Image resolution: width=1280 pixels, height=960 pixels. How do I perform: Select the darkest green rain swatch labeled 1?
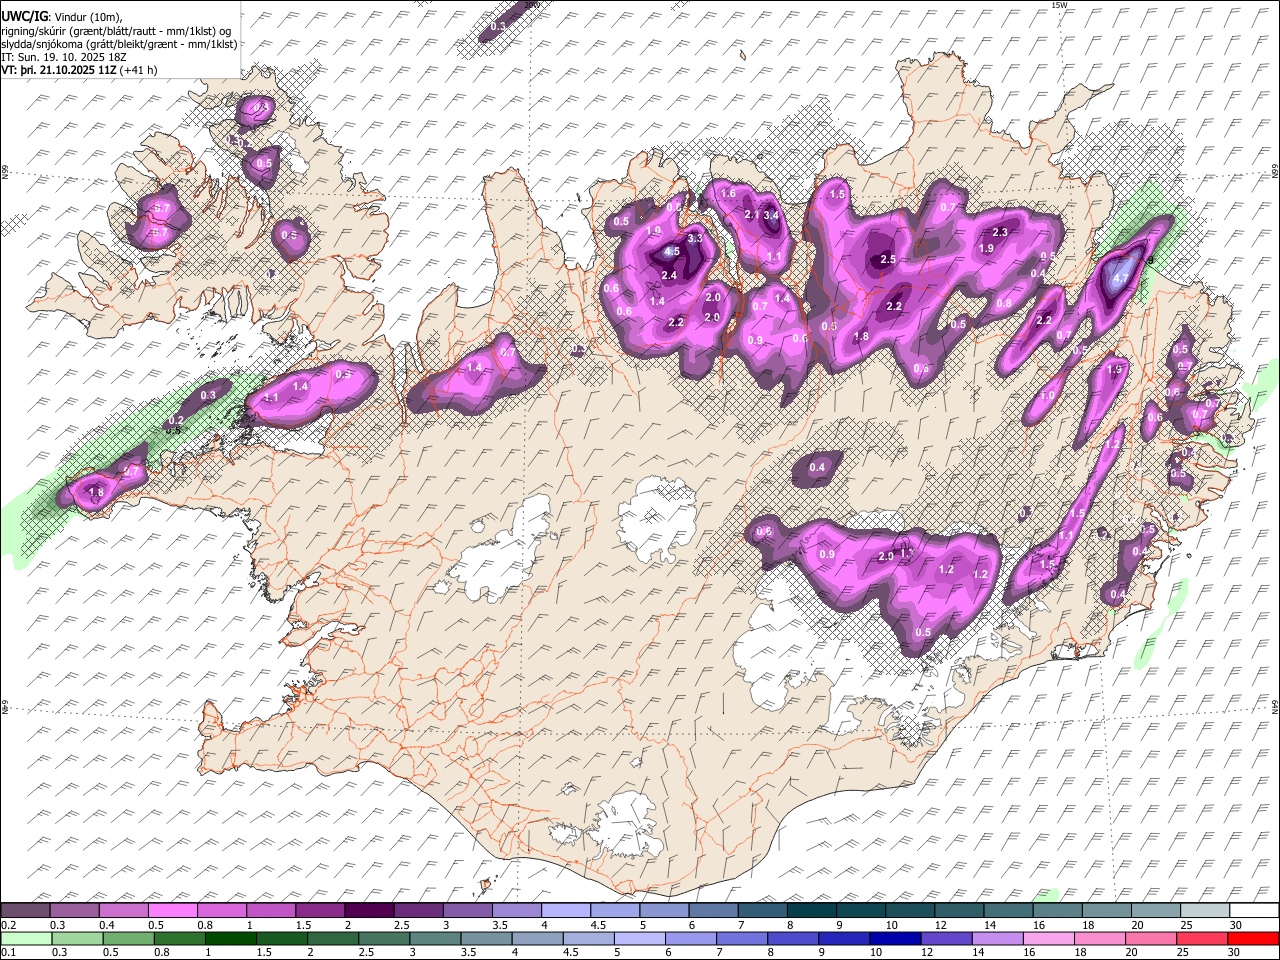[231, 938]
